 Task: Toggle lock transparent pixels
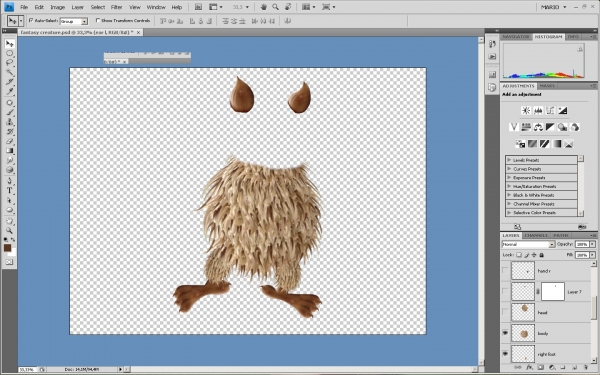point(519,255)
